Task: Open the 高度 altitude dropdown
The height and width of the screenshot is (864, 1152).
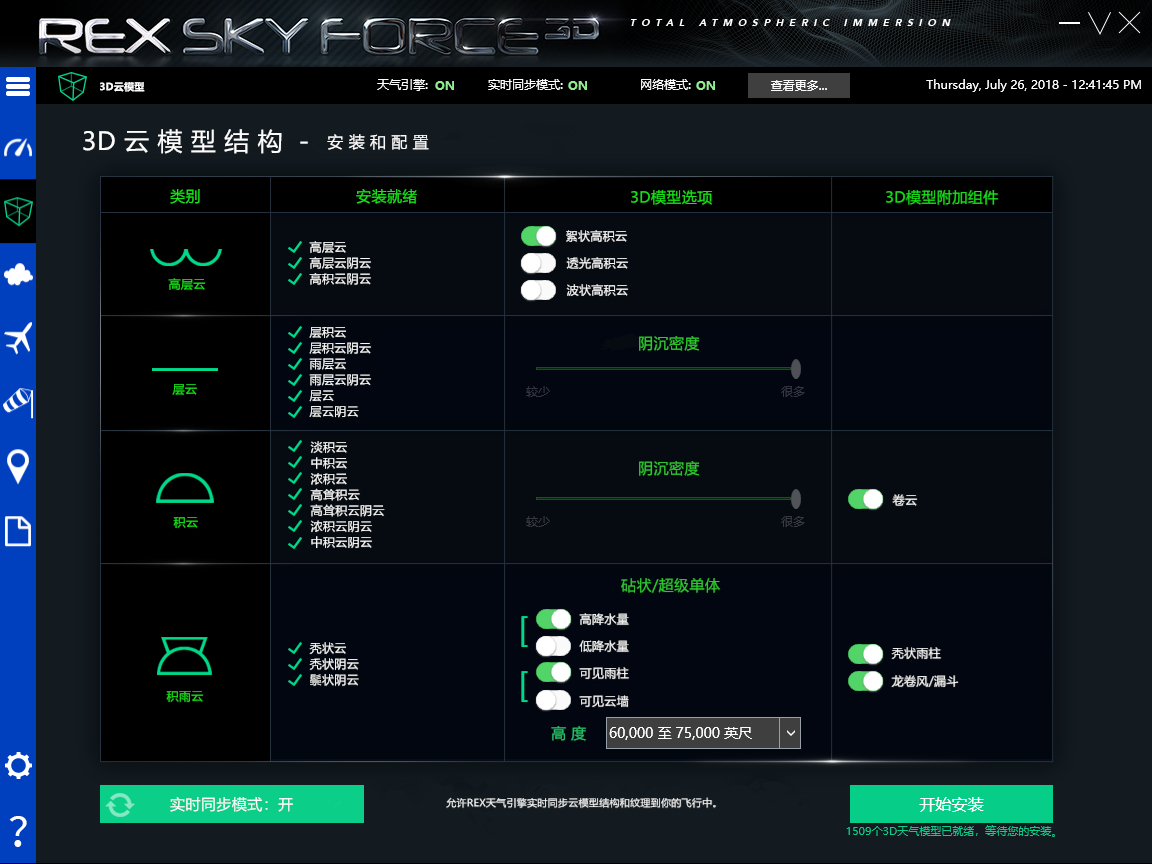Action: (x=790, y=732)
